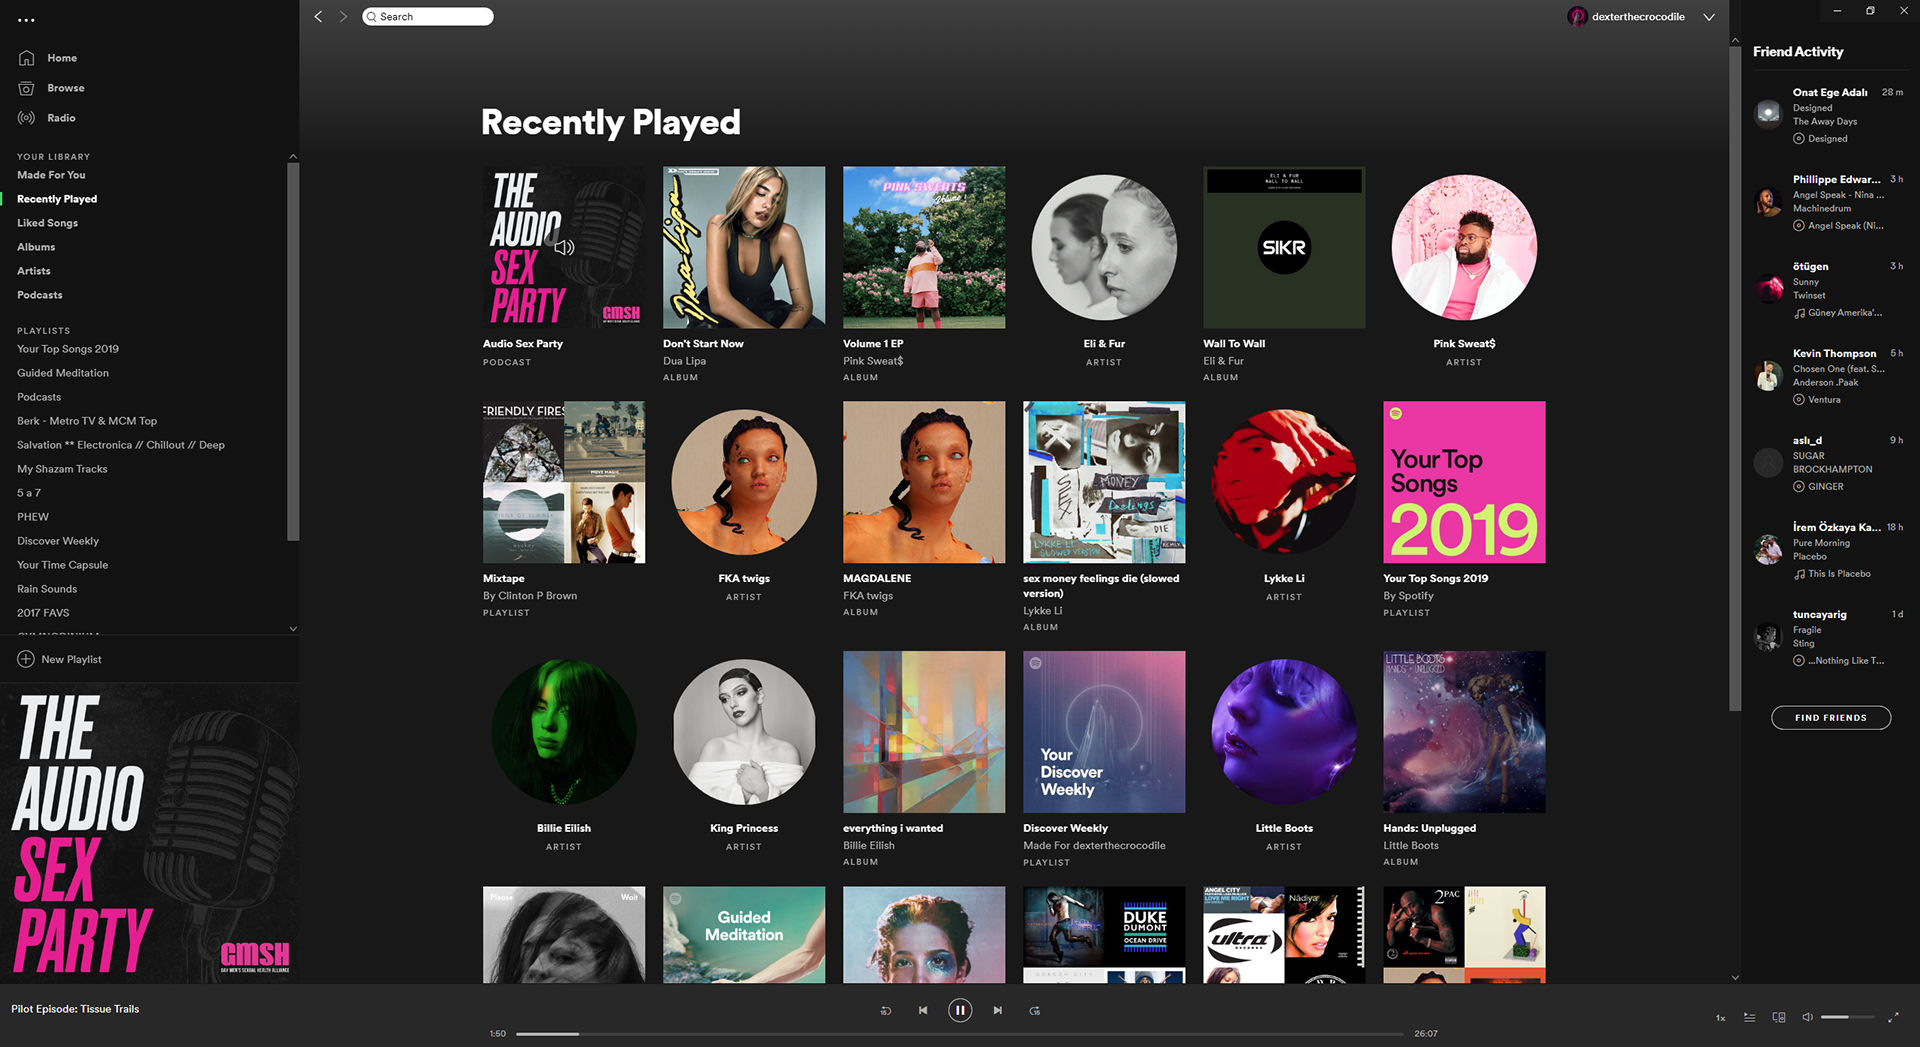Open the three-dot app menu

26,20
